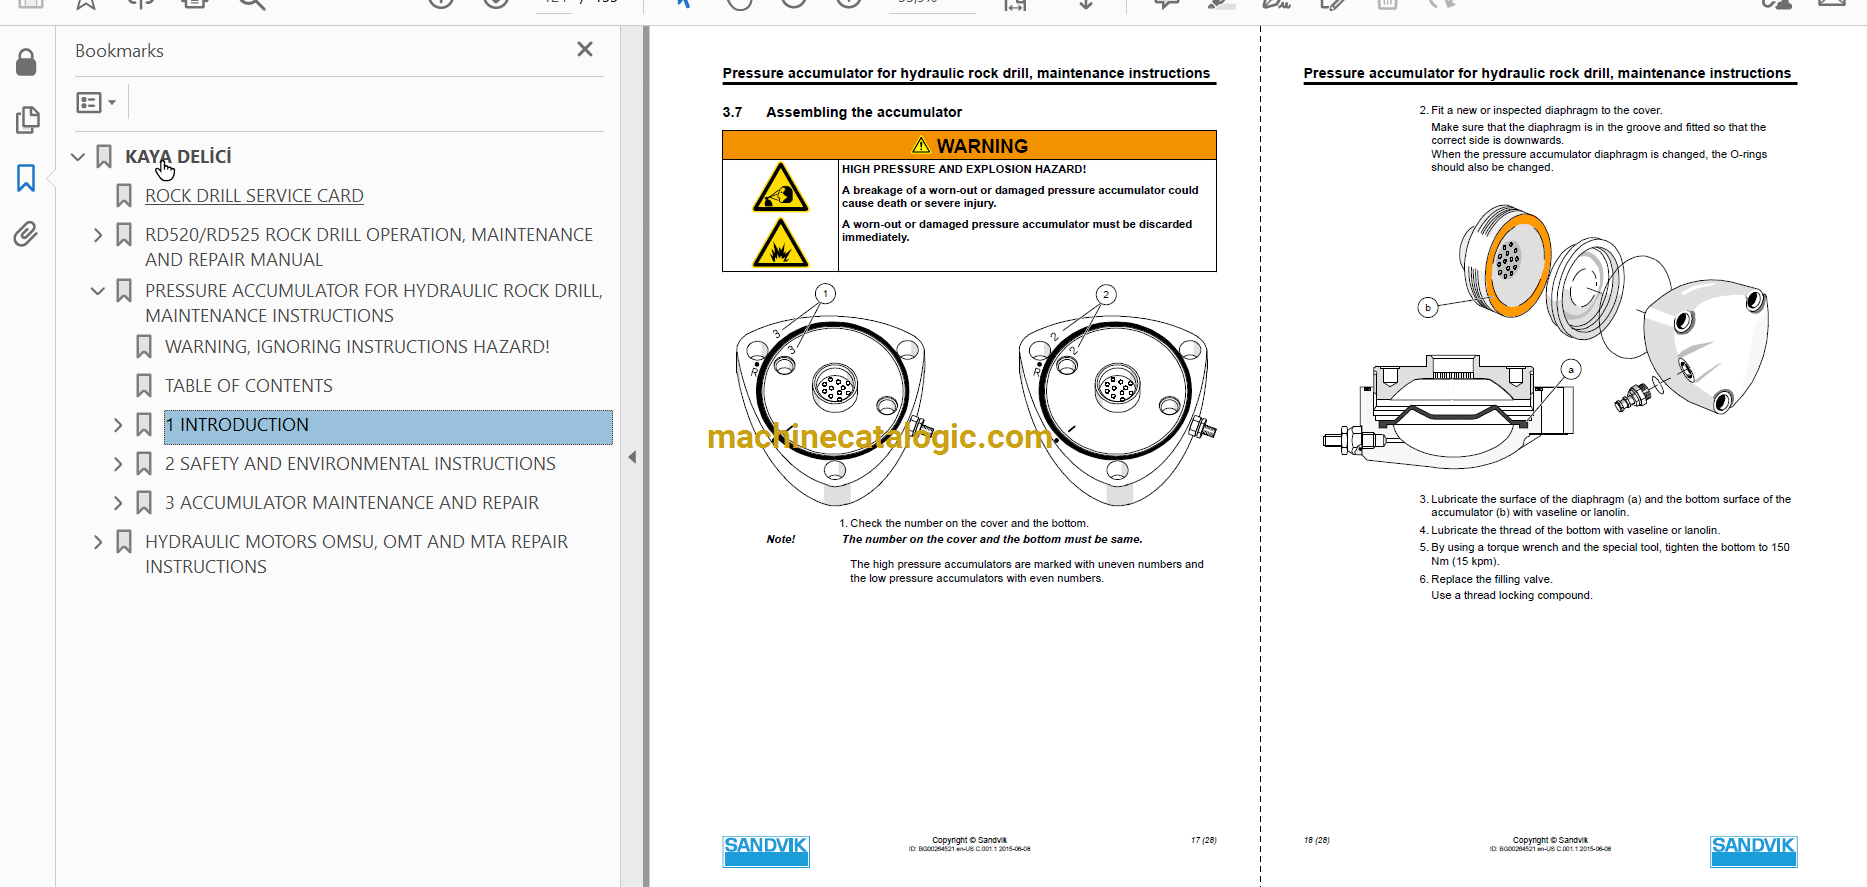Go to Hydraulic Motors OMSU repair bookmark
1867x887 pixels.
357,554
